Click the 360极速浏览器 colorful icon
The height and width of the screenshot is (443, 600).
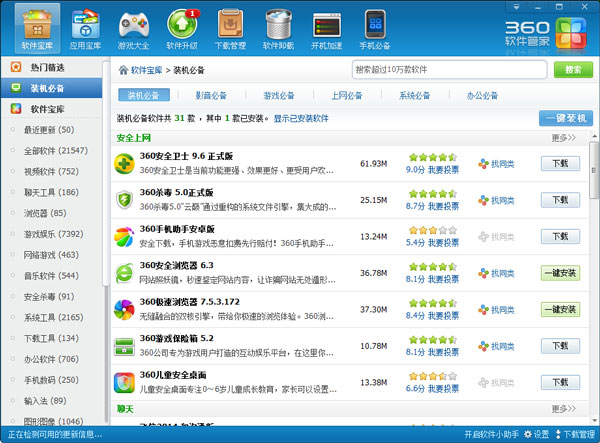pyautogui.click(x=124, y=309)
